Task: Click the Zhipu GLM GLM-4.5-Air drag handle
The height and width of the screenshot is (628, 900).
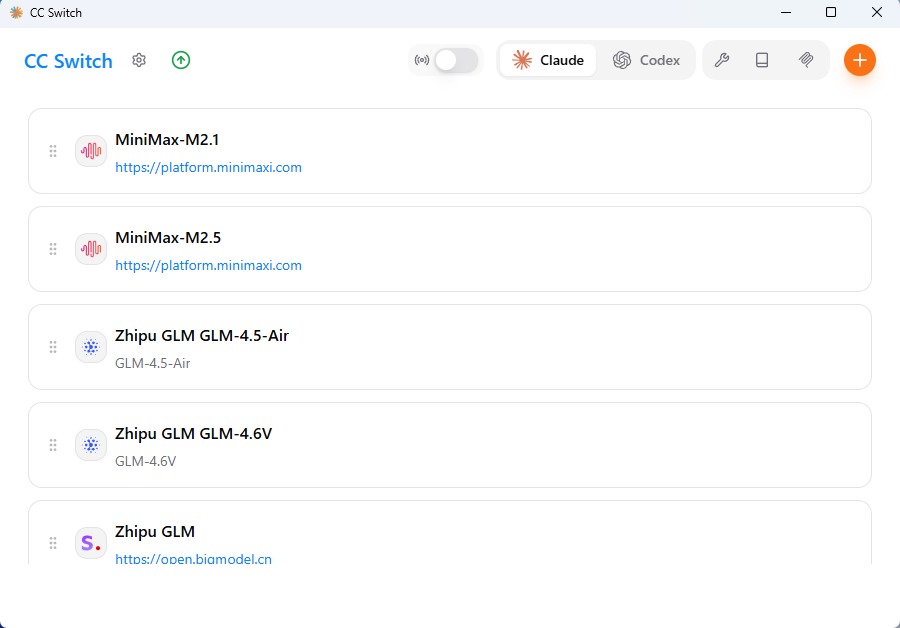Action: tap(53, 347)
